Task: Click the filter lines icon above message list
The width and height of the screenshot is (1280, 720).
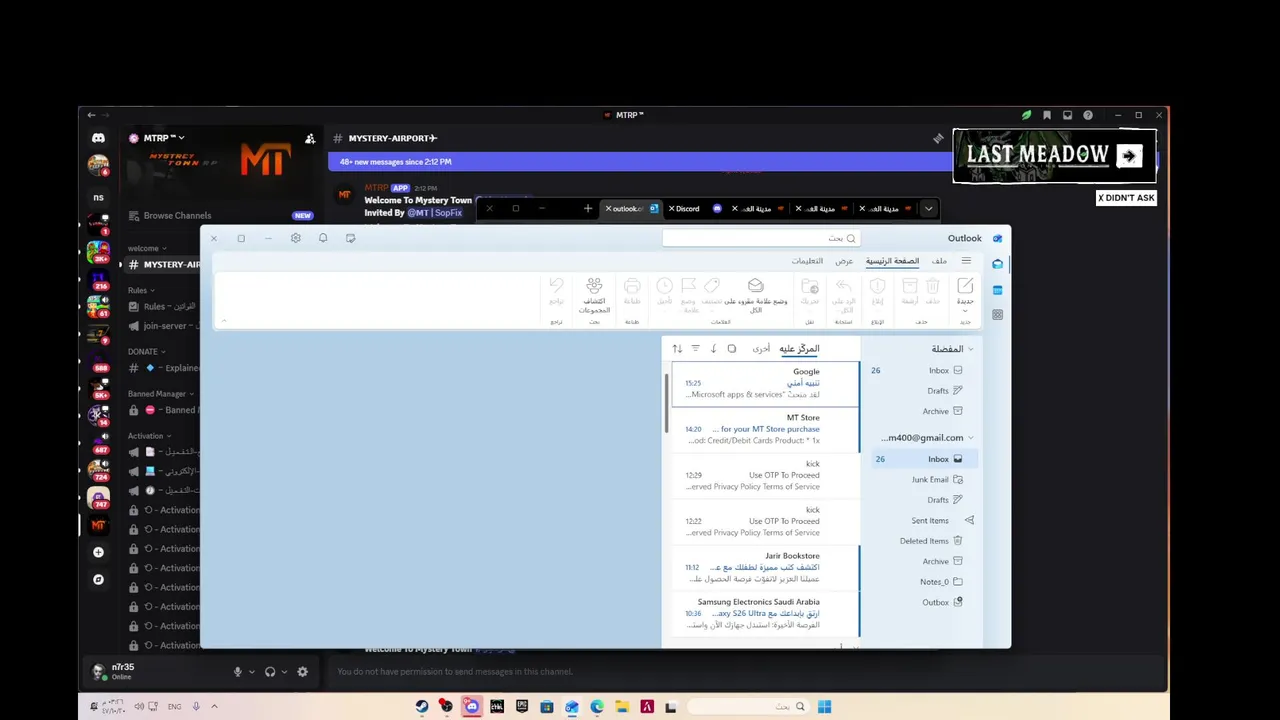Action: click(696, 348)
